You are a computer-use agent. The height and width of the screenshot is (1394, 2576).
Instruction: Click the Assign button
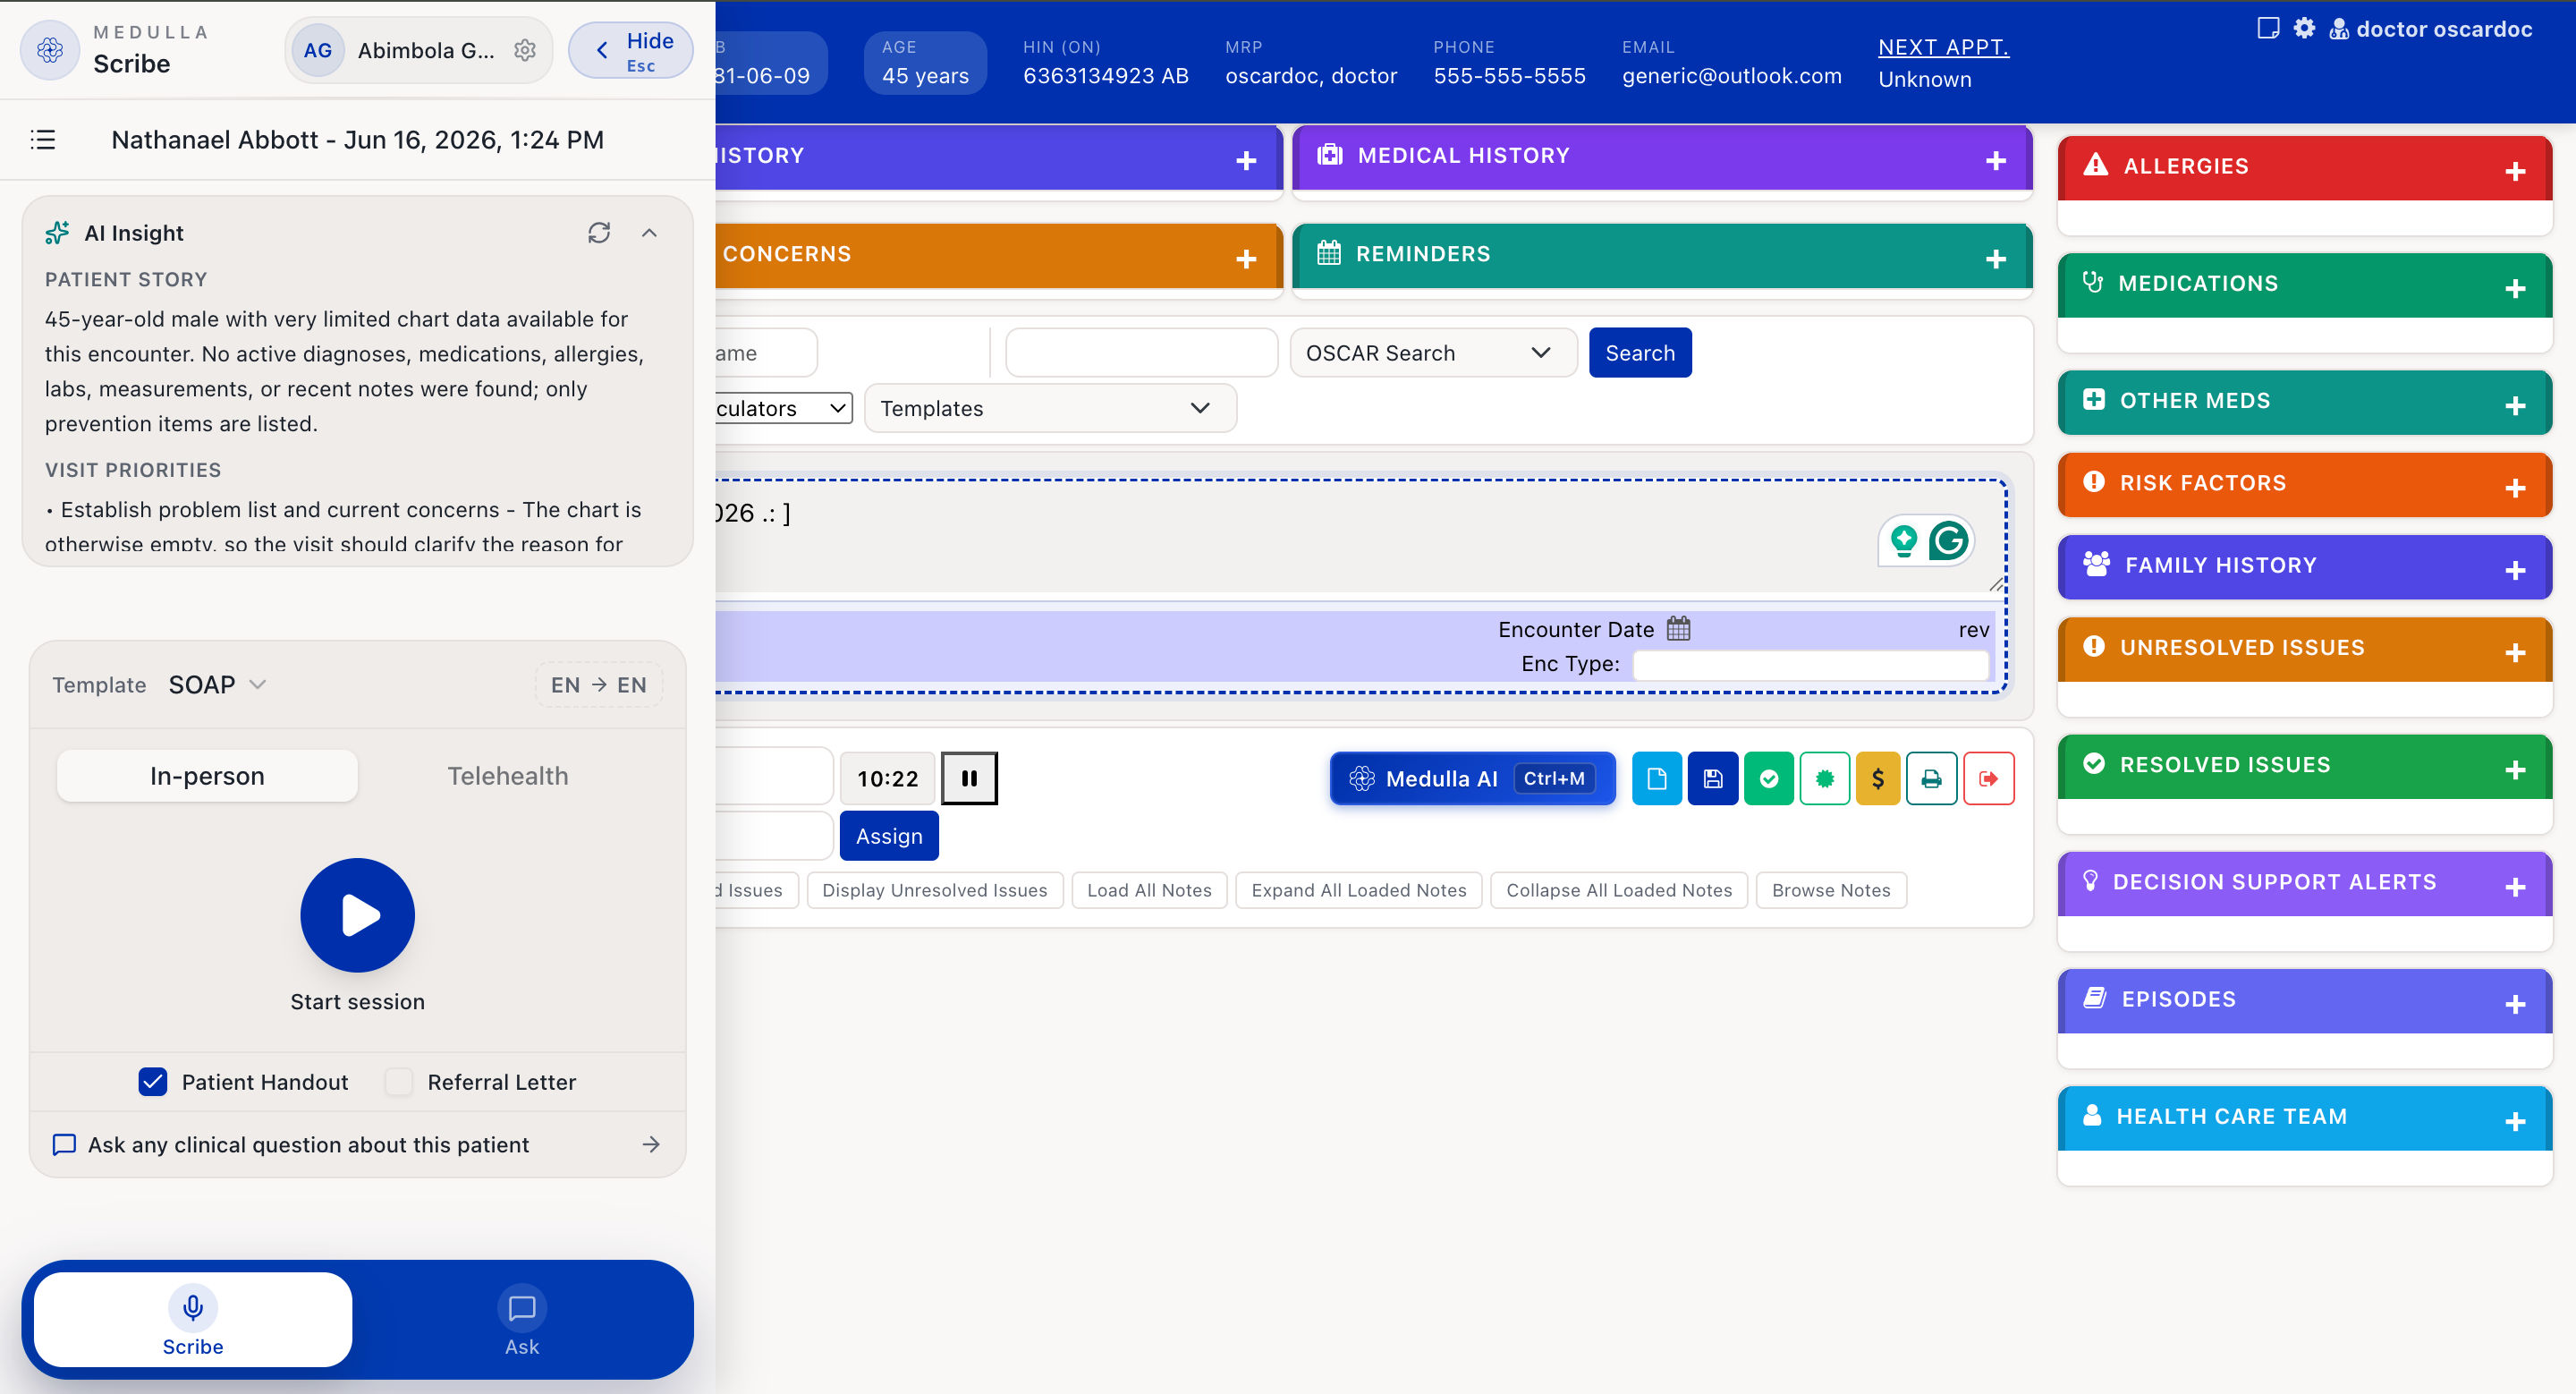point(889,835)
